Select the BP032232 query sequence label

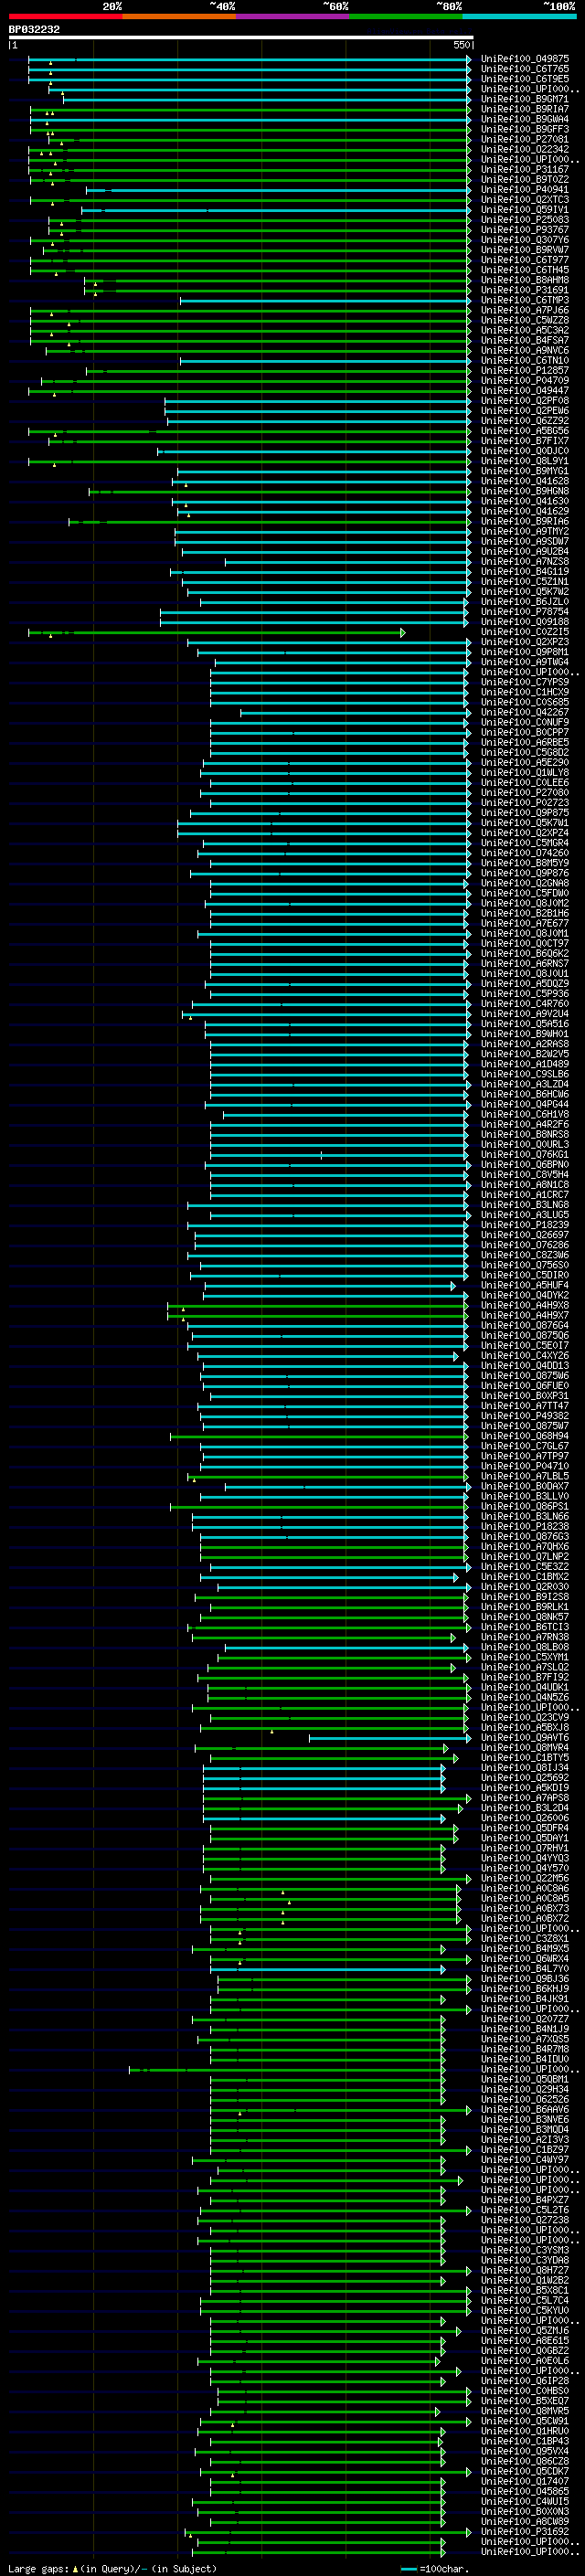point(34,29)
